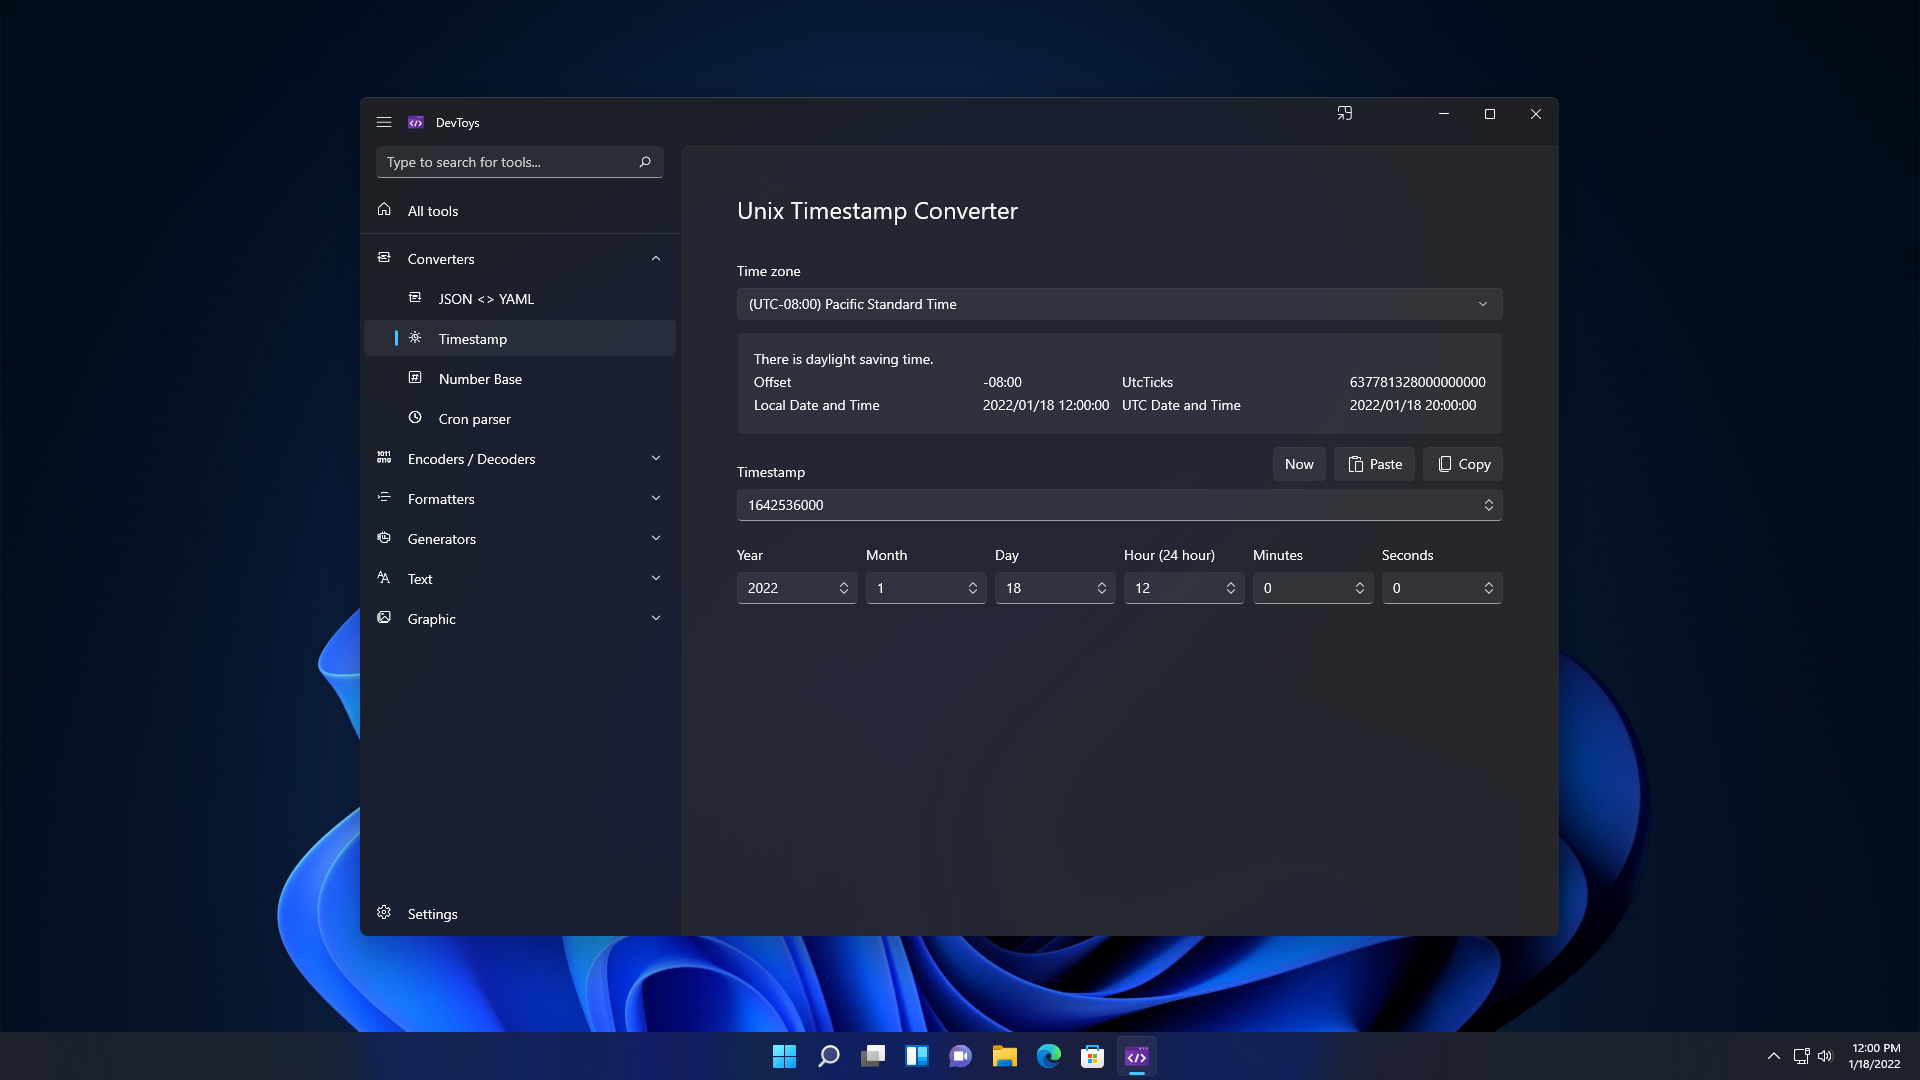Viewport: 1920px width, 1080px height.
Task: Collapse the Converters group chevron
Action: pyautogui.click(x=656, y=258)
